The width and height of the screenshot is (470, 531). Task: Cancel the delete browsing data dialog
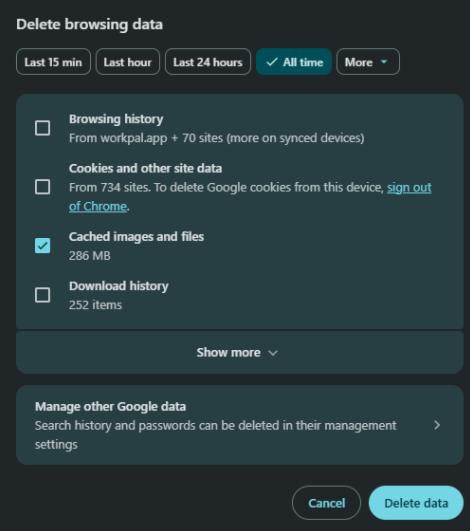[x=326, y=503]
